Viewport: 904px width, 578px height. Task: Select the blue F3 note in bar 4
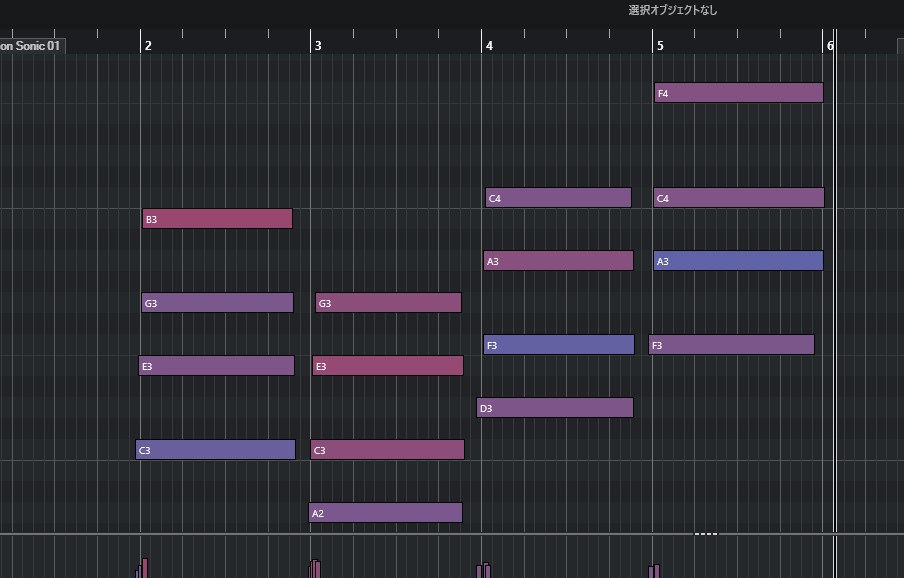click(x=559, y=345)
